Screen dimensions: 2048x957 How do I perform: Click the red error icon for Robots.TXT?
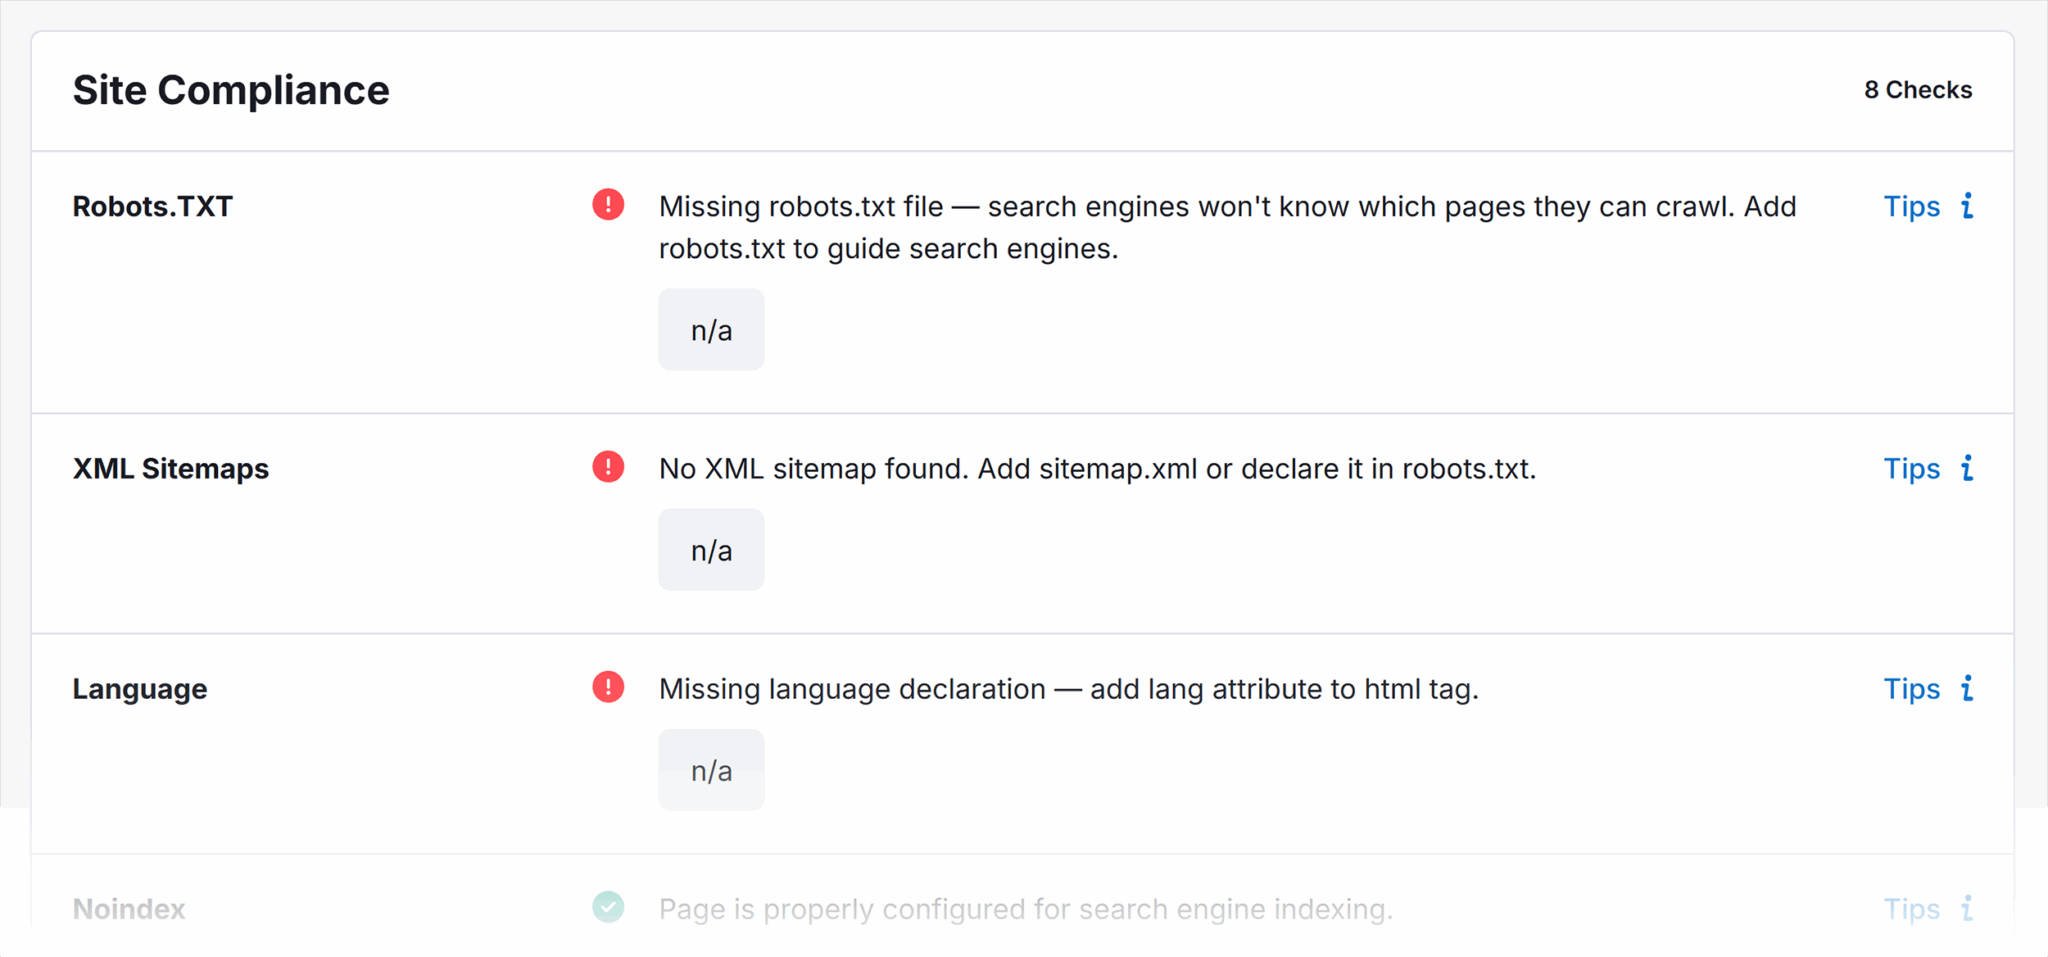608,205
